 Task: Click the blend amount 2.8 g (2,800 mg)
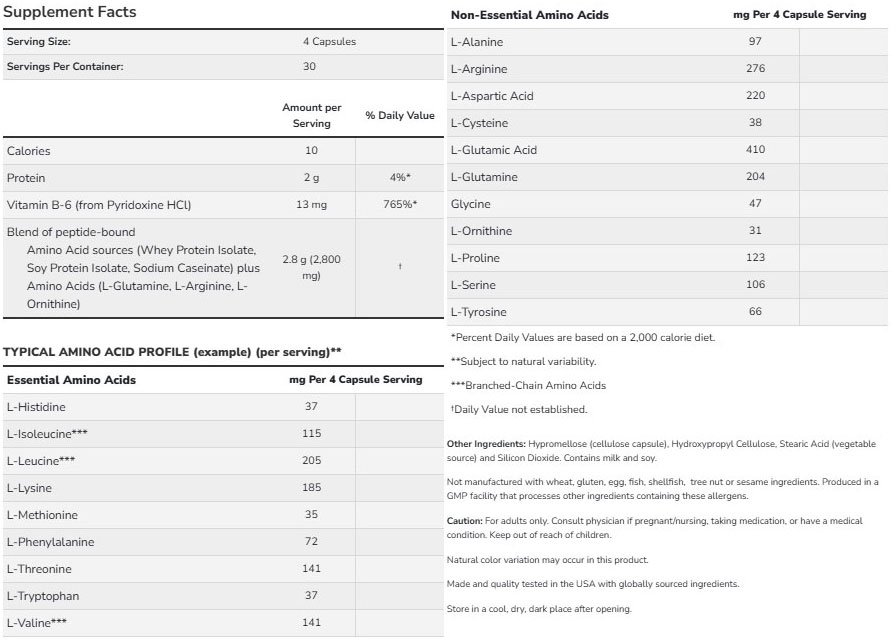(311, 267)
